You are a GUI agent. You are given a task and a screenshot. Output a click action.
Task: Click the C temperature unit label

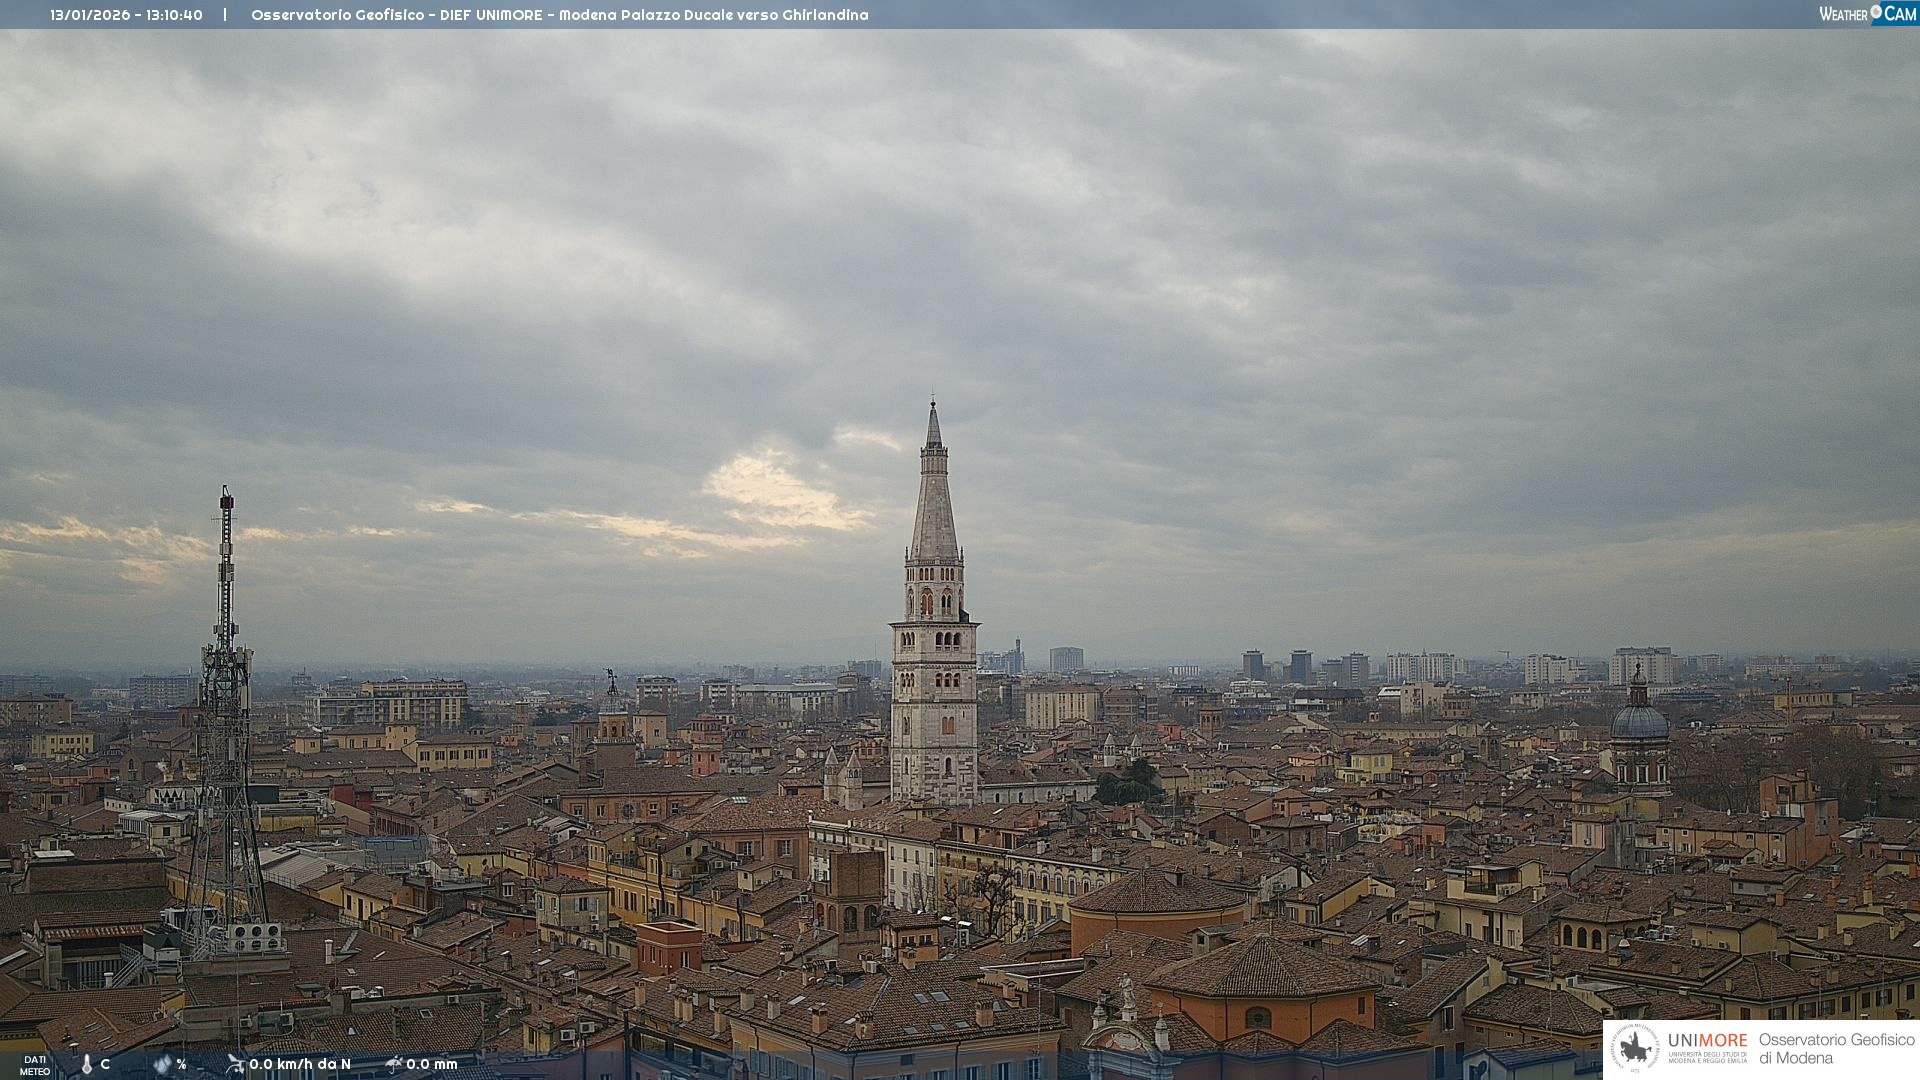tap(105, 1064)
